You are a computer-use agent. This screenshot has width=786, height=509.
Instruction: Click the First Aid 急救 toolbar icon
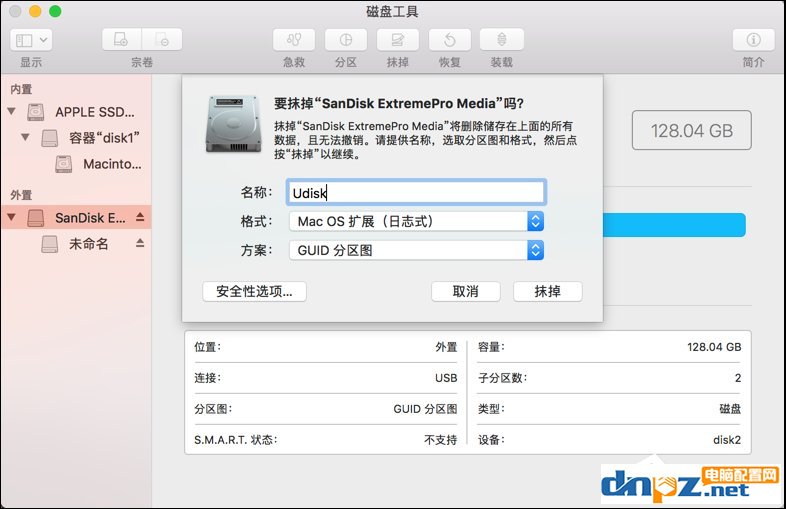point(294,39)
